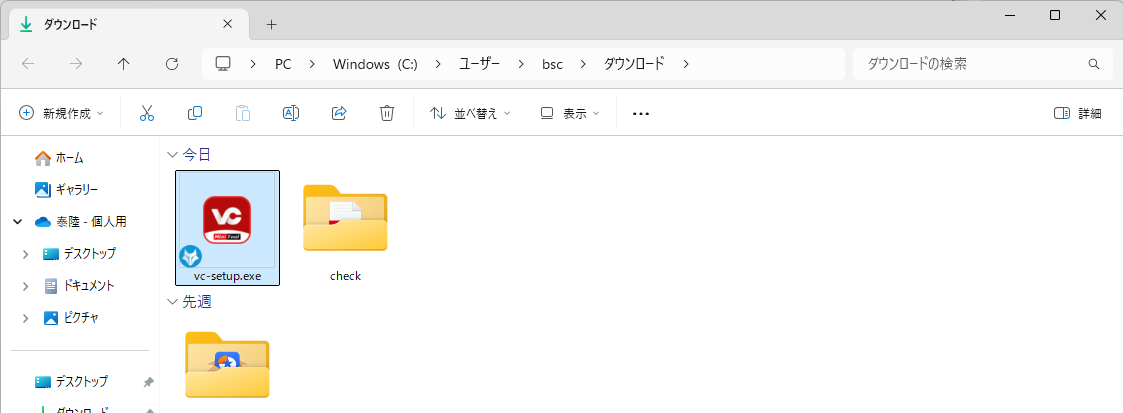Expand chevron after PC in address bar
This screenshot has height=413, width=1123.
coord(312,64)
